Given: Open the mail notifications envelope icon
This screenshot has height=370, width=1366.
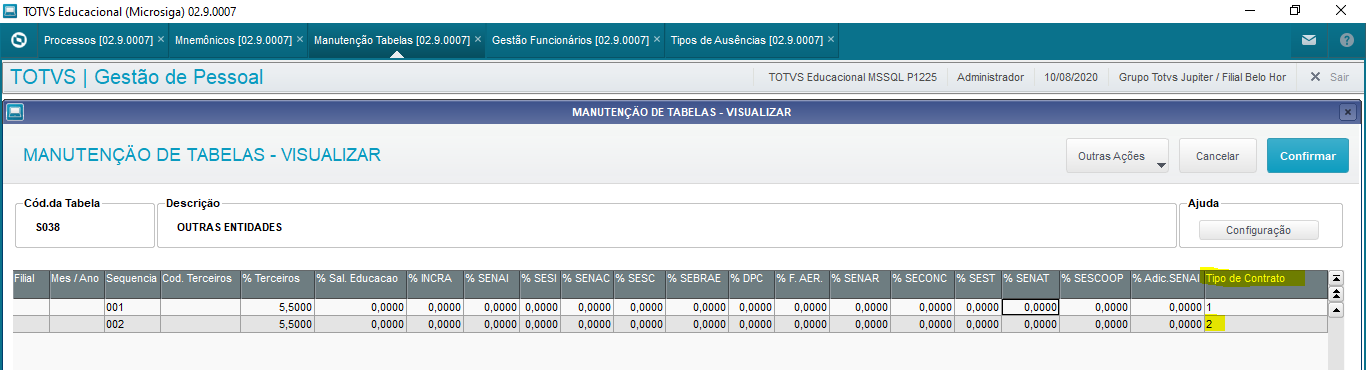Looking at the screenshot, I should click(x=1308, y=40).
